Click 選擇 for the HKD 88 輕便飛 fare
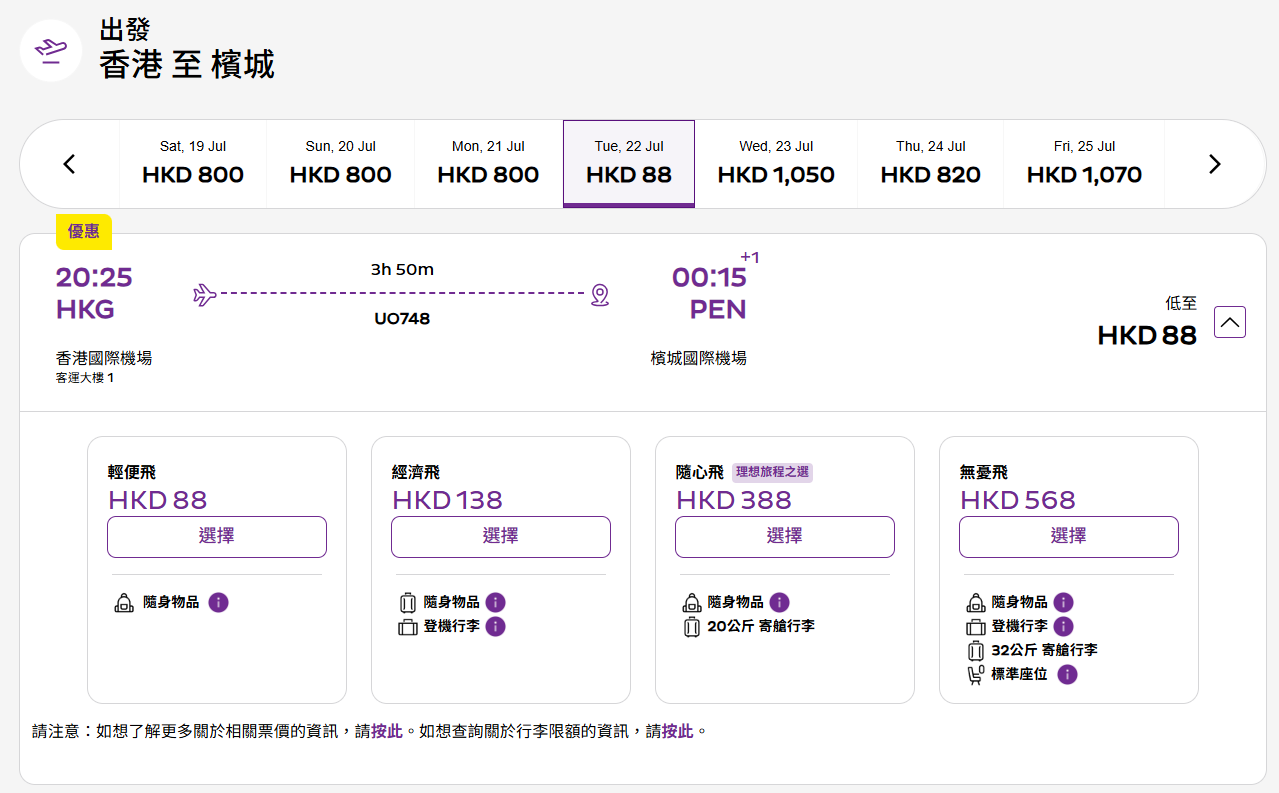The width and height of the screenshot is (1279, 793). pos(216,536)
